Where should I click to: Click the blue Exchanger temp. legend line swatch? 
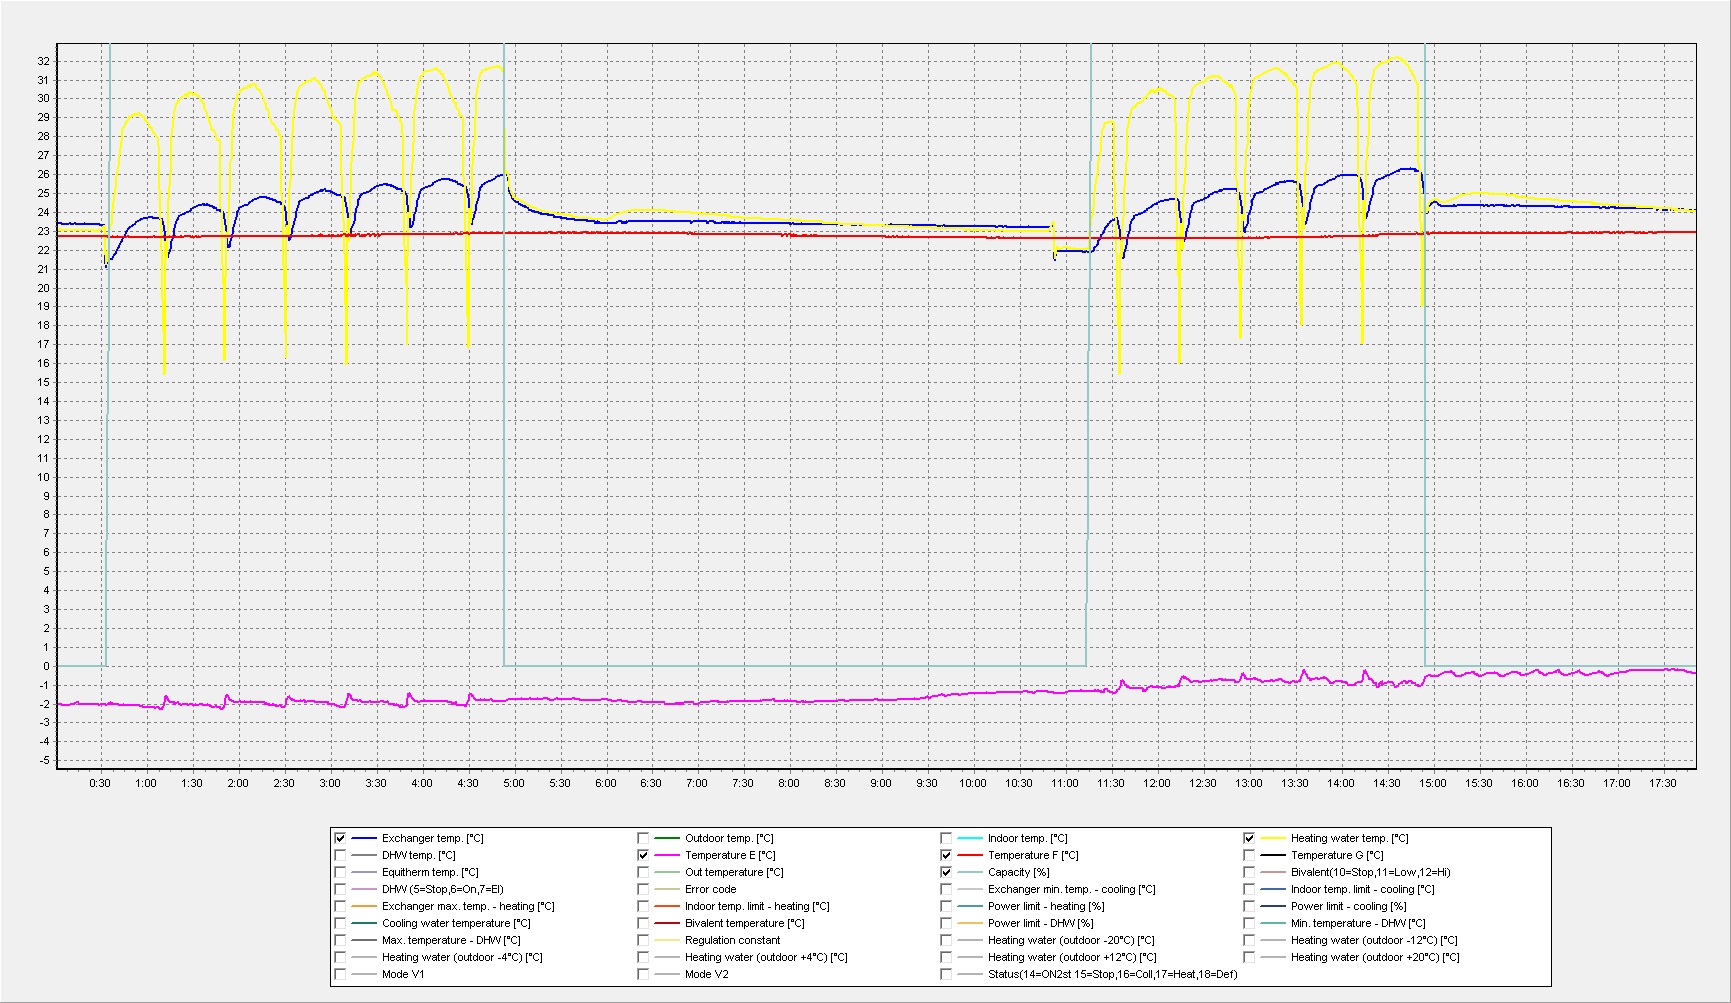click(x=364, y=838)
